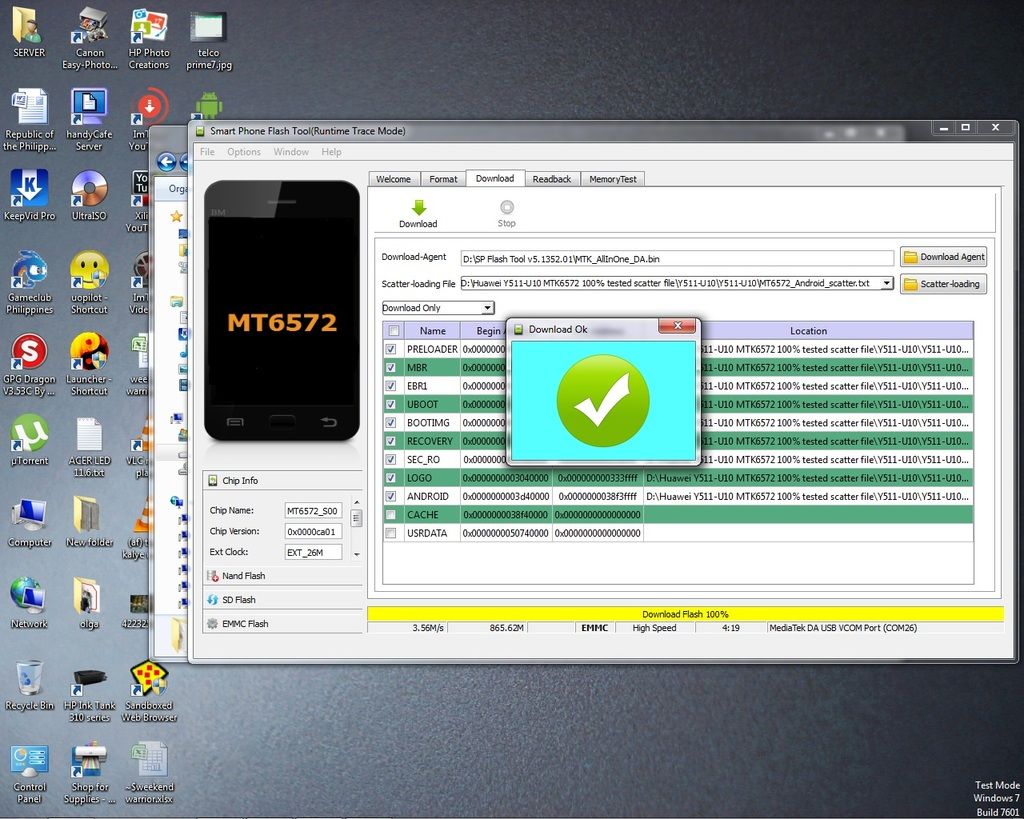Open the SD Flash panel
The image size is (1024, 819).
point(238,600)
